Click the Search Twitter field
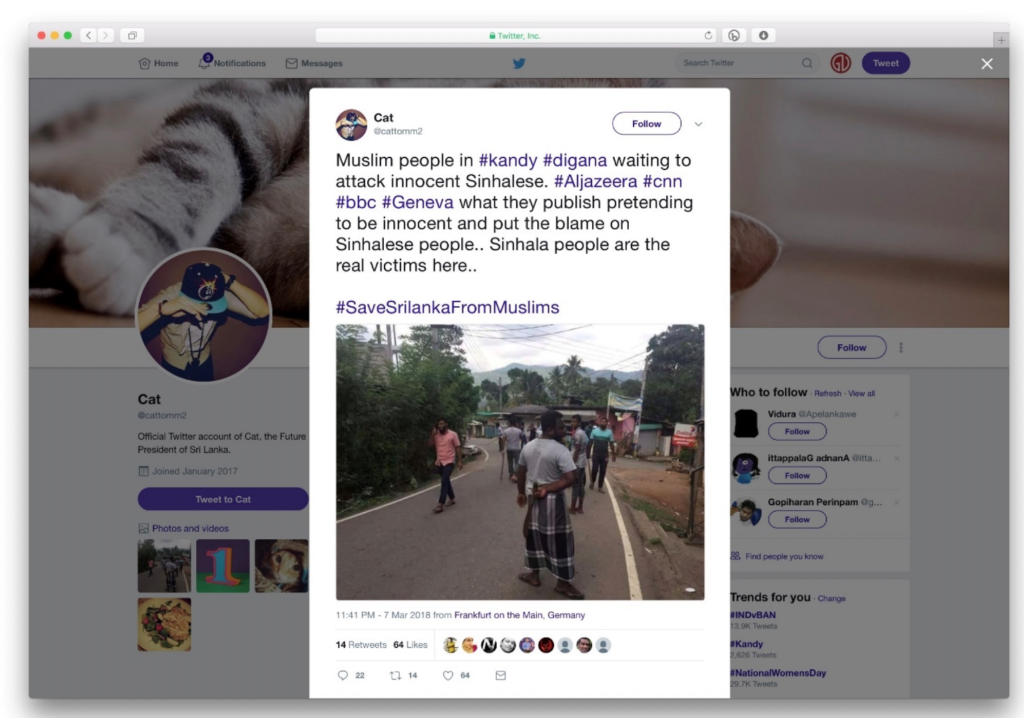 pos(746,63)
